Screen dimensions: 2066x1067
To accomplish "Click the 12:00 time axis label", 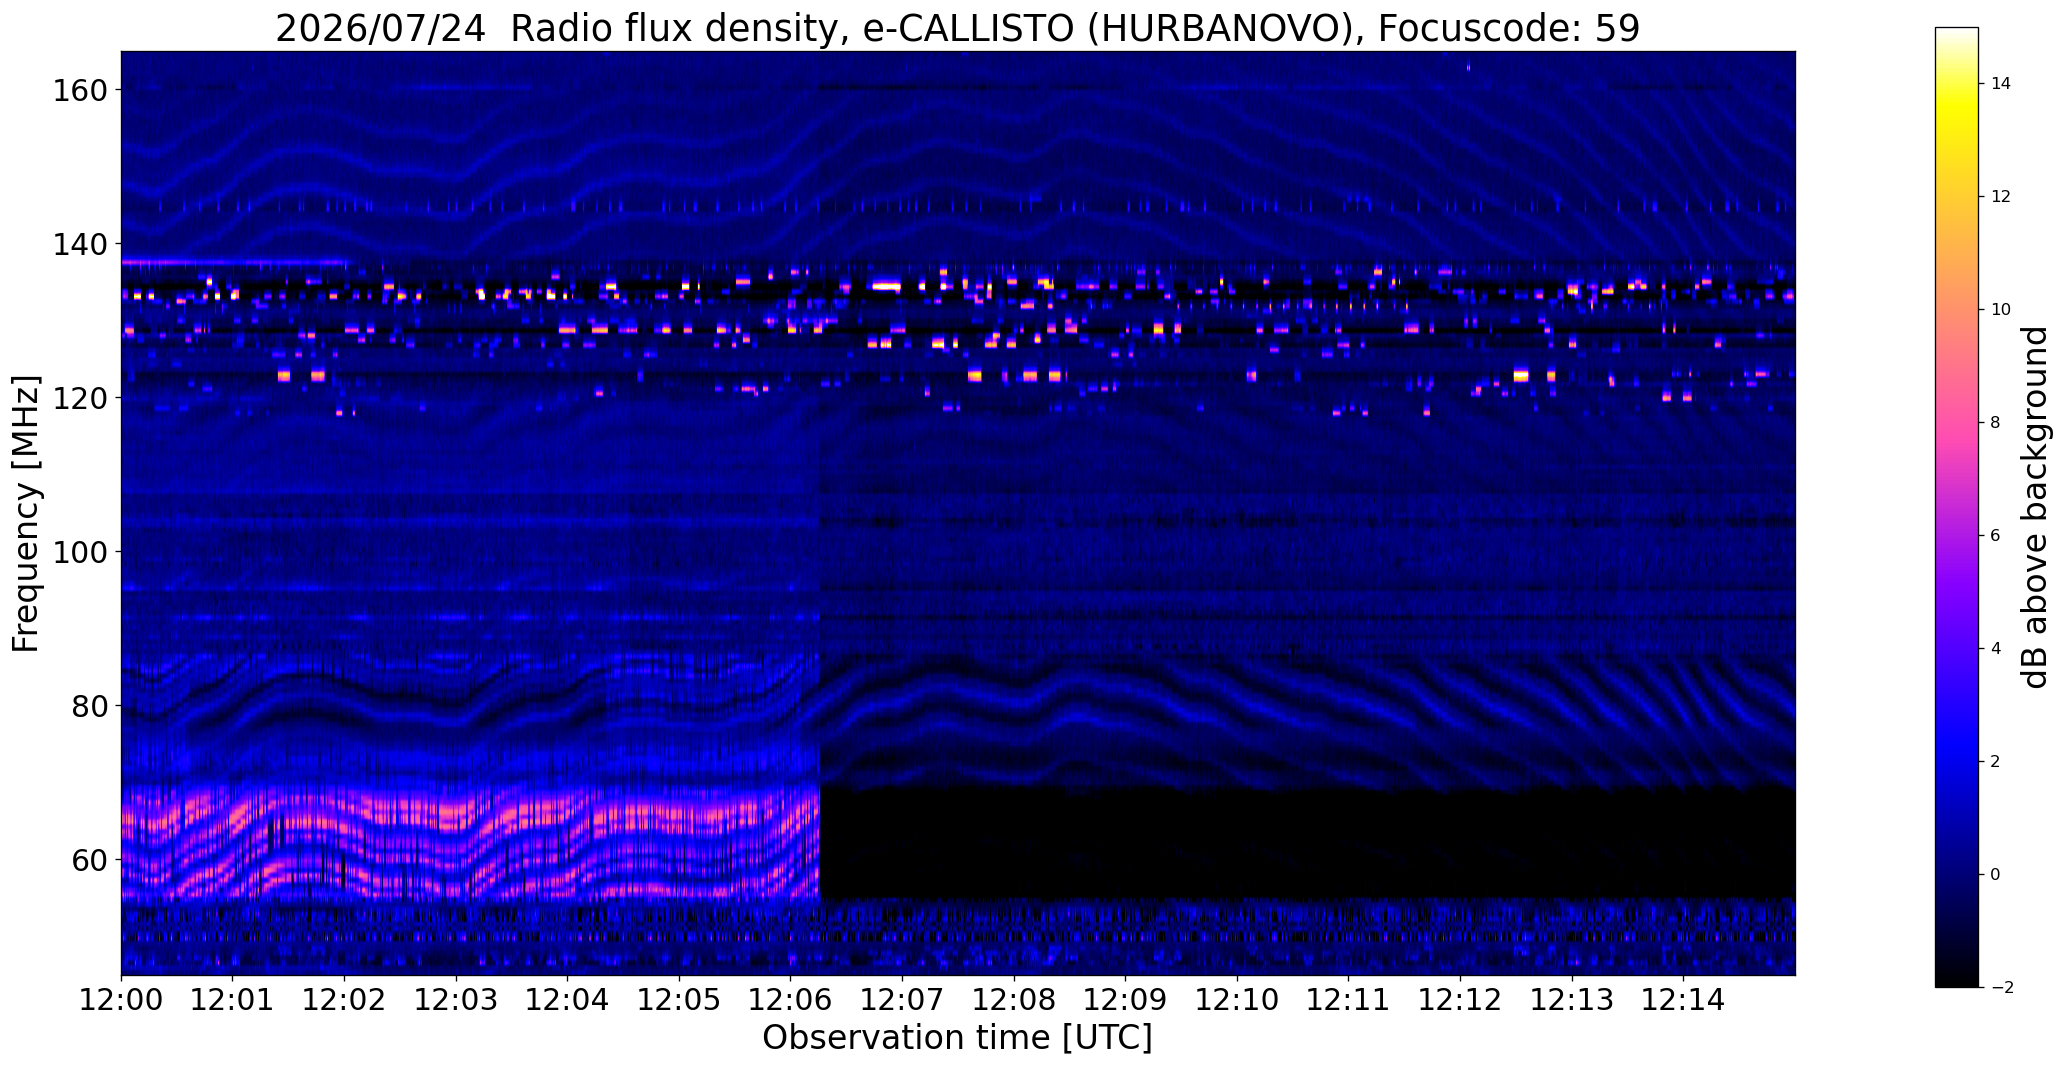I will coord(121,998).
